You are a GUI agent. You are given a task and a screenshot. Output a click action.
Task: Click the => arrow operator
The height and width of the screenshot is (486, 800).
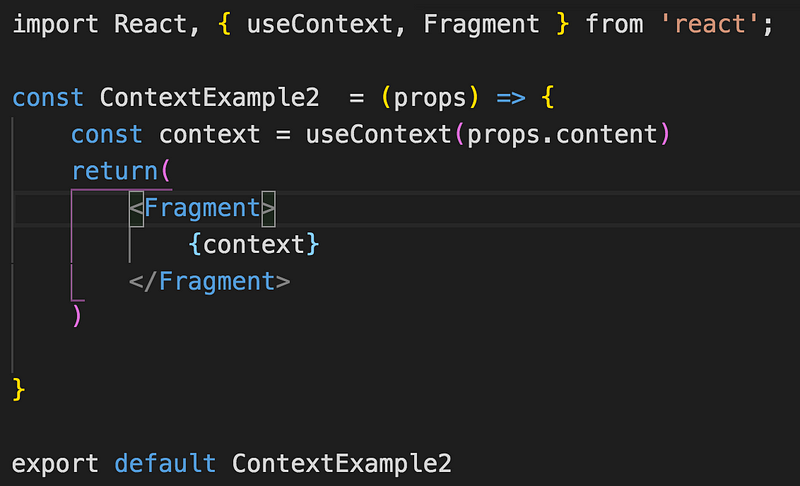511,98
